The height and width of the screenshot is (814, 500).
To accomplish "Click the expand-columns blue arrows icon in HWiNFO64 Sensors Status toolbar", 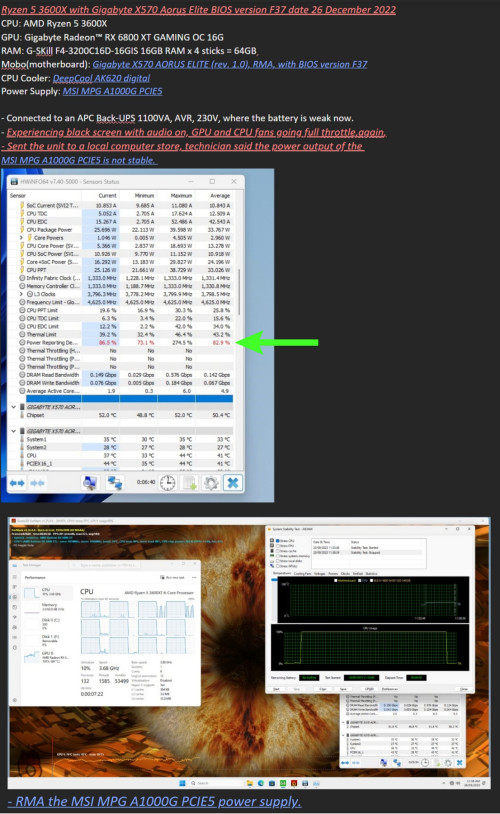I will (x=17, y=483).
